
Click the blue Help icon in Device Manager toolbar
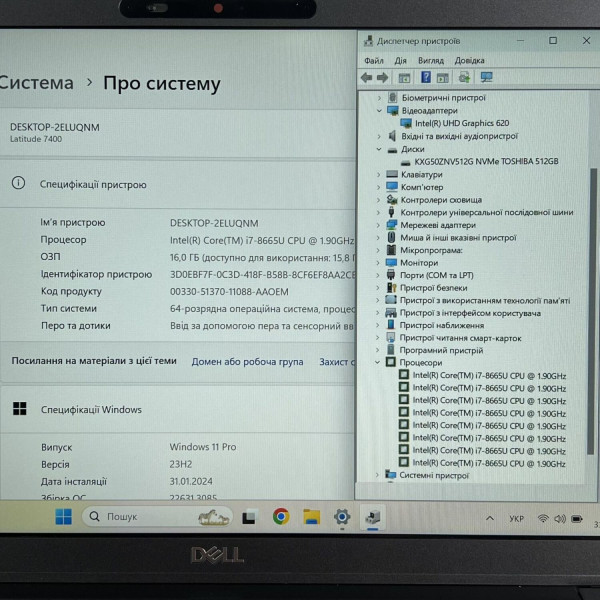tap(426, 77)
